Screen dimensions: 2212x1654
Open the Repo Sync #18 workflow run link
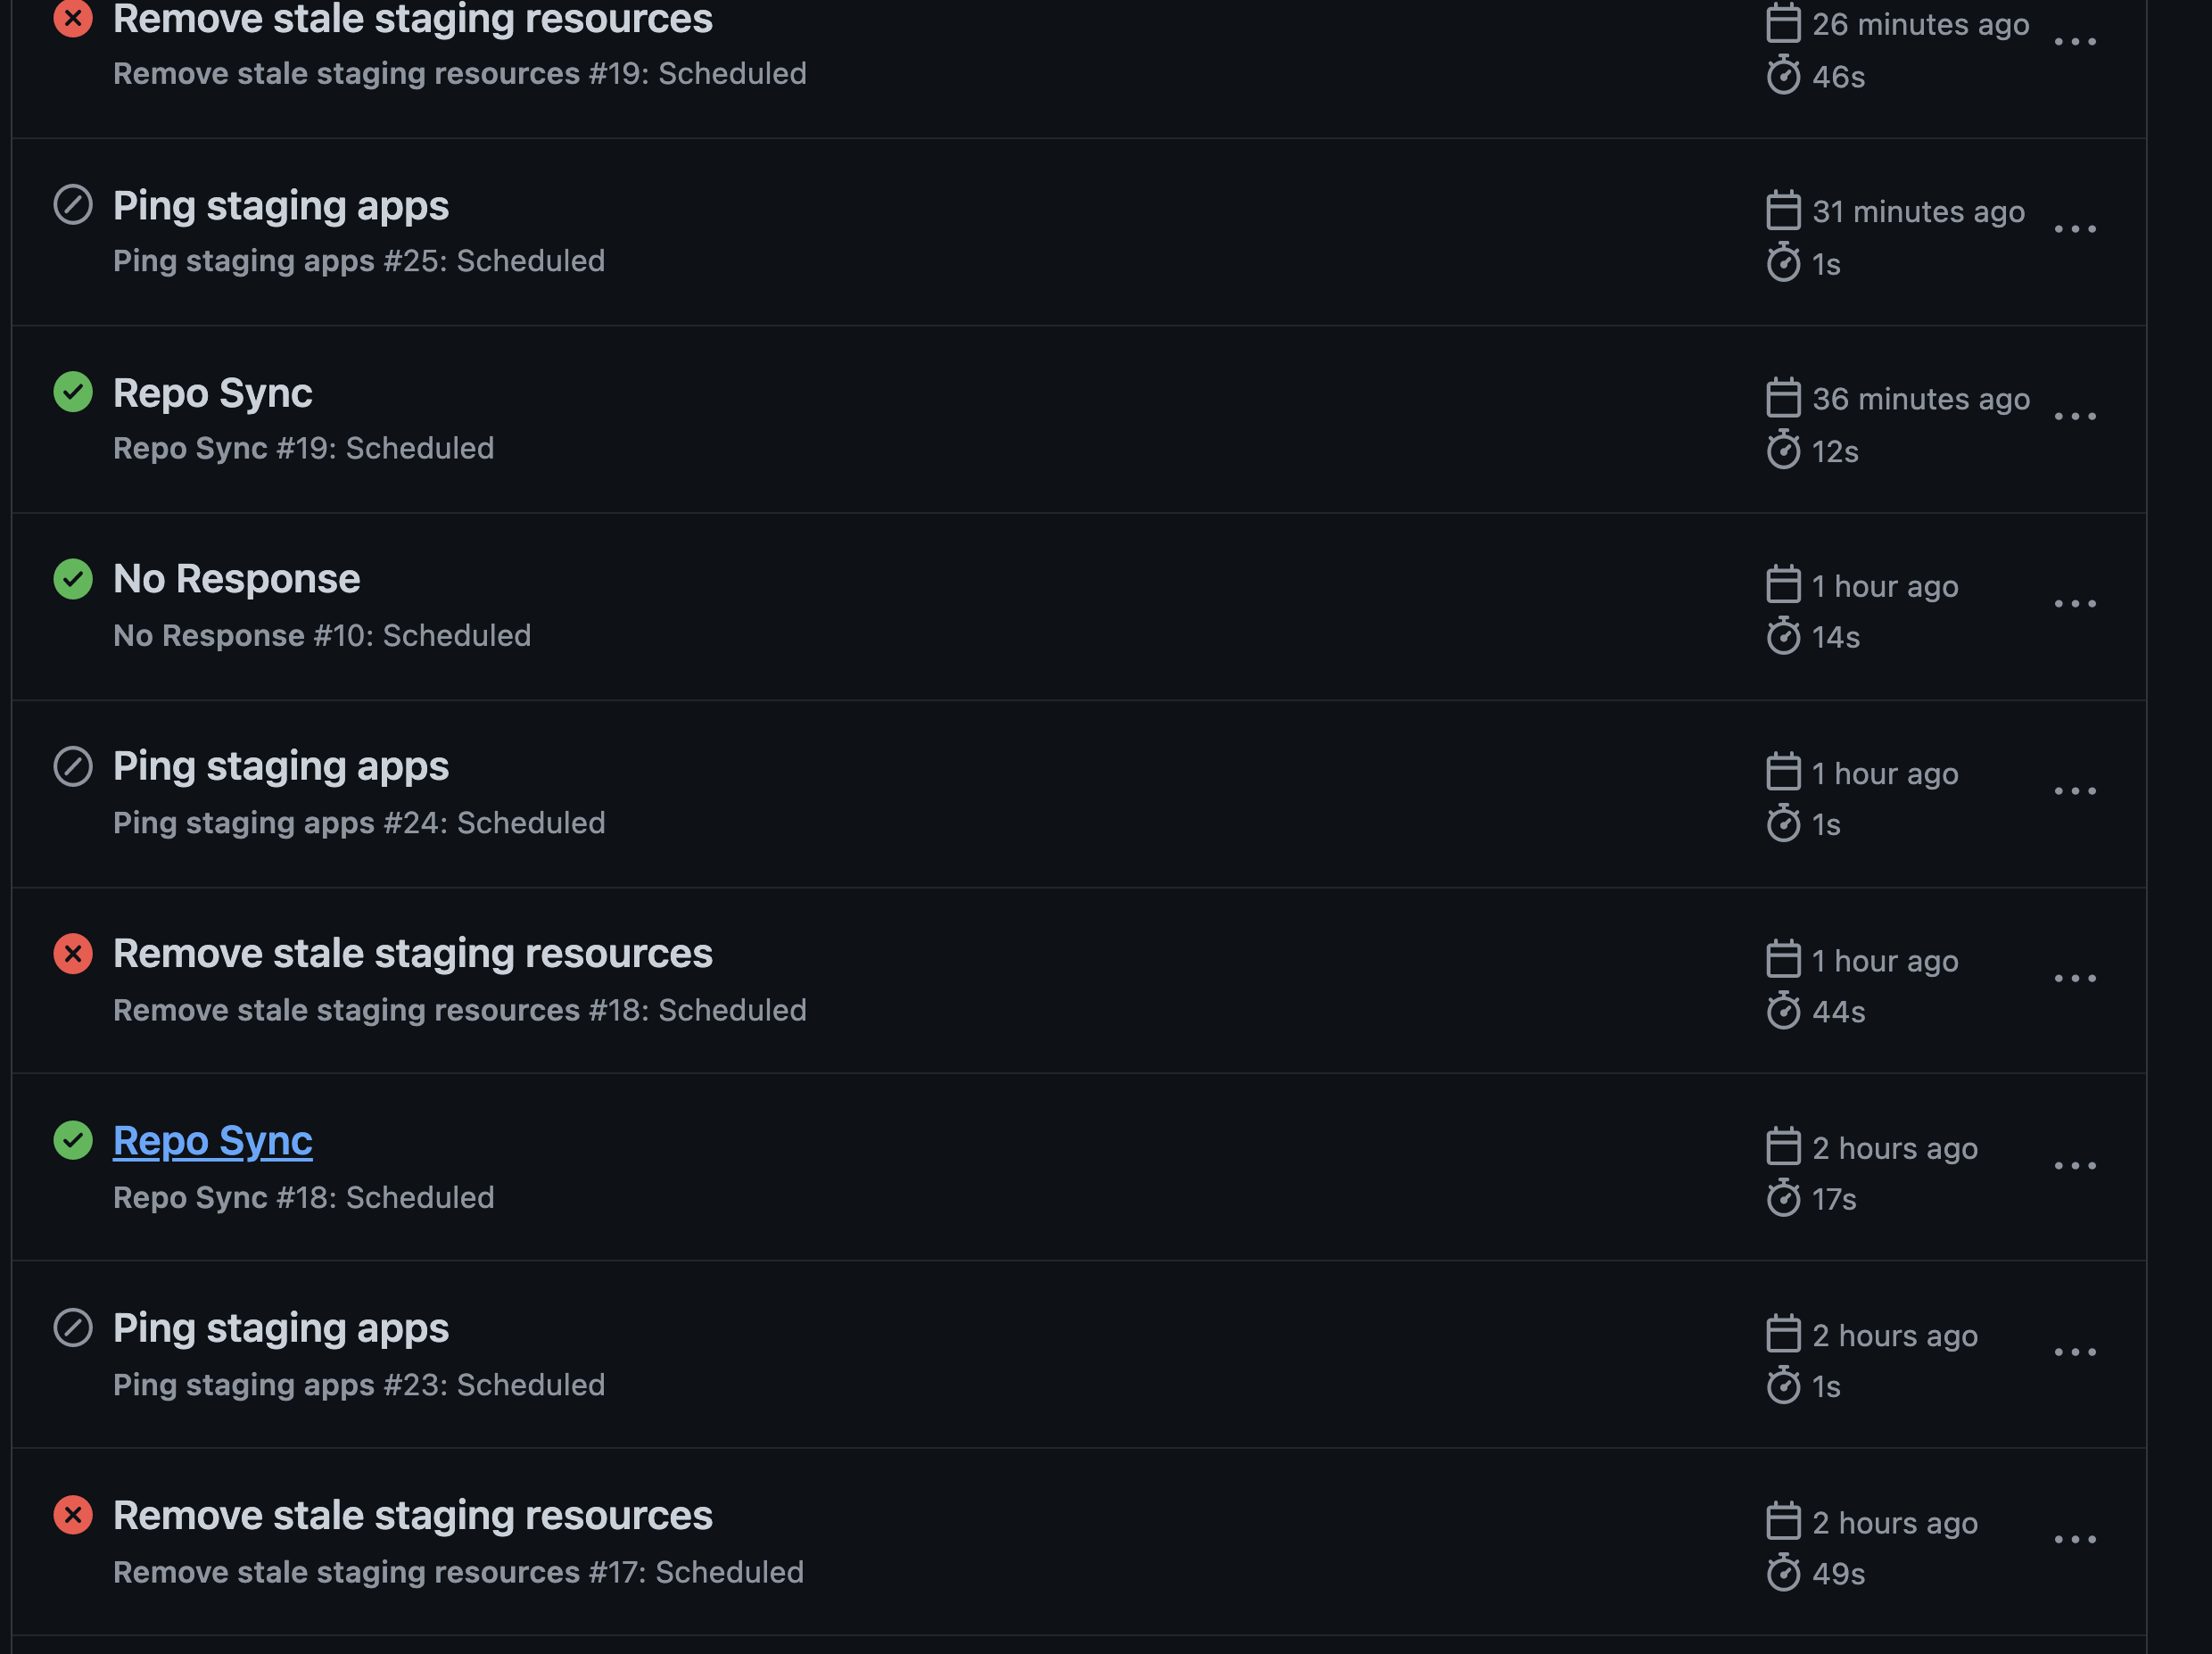[x=212, y=1140]
